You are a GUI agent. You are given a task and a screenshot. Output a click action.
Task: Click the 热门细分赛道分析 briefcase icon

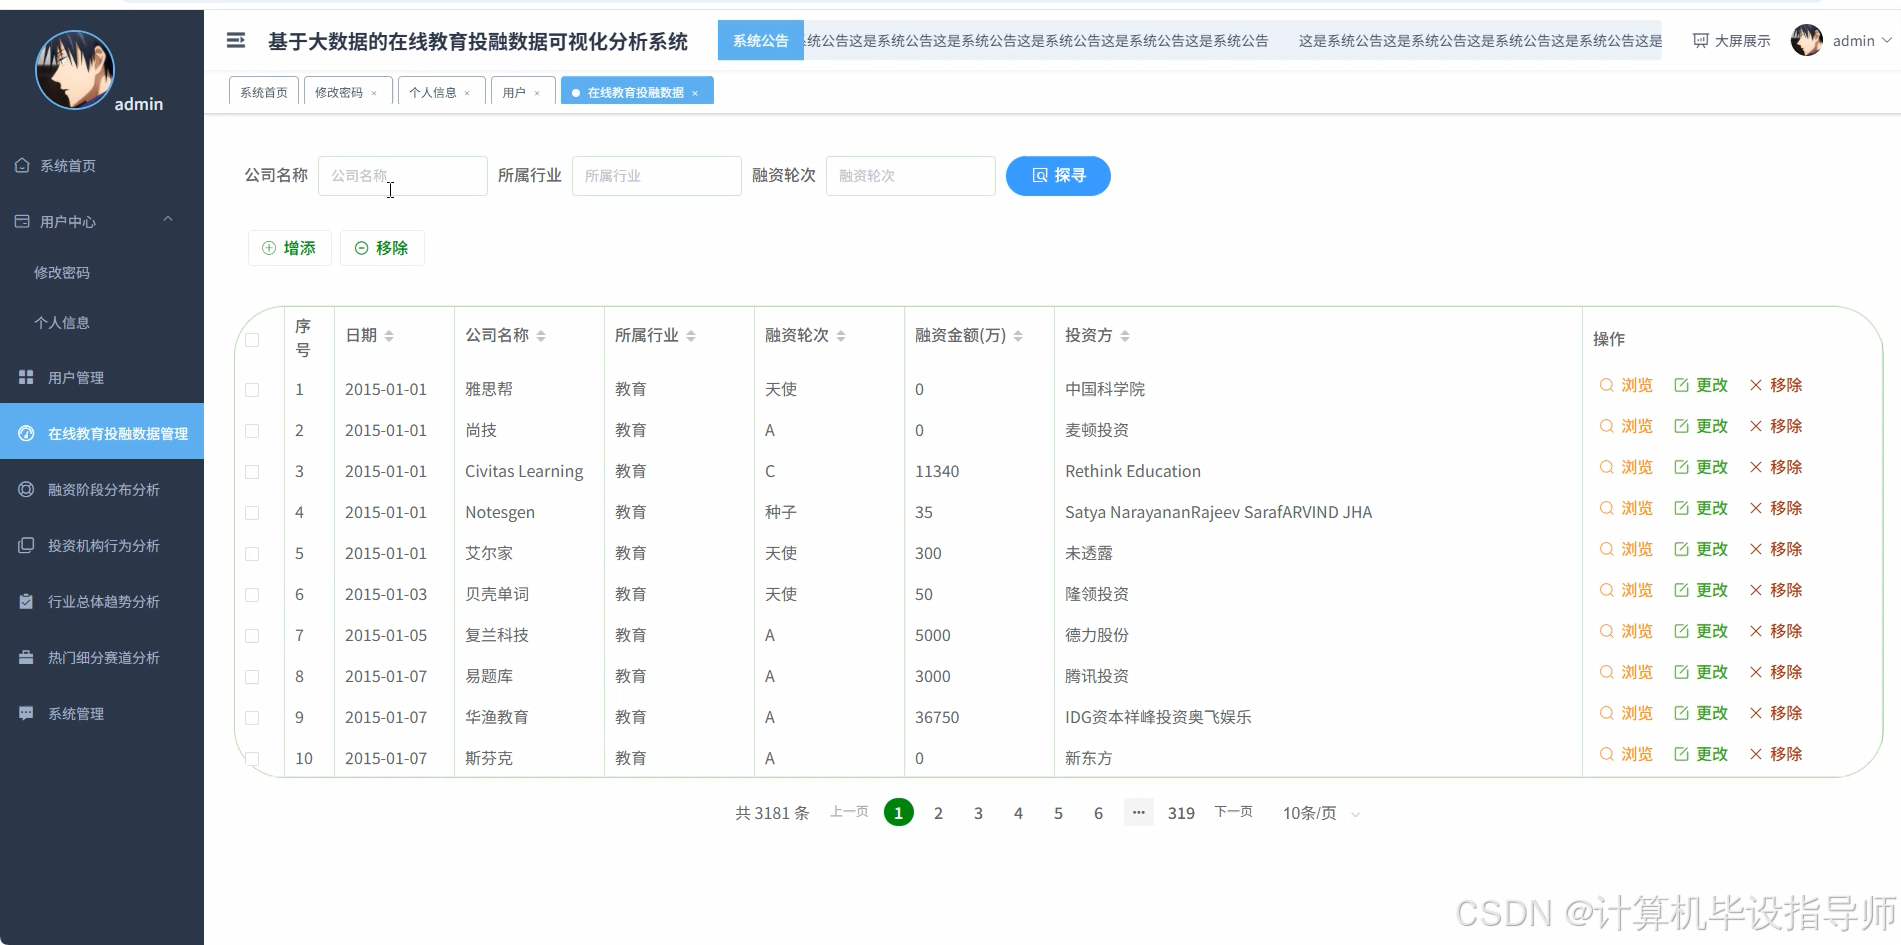tap(26, 657)
